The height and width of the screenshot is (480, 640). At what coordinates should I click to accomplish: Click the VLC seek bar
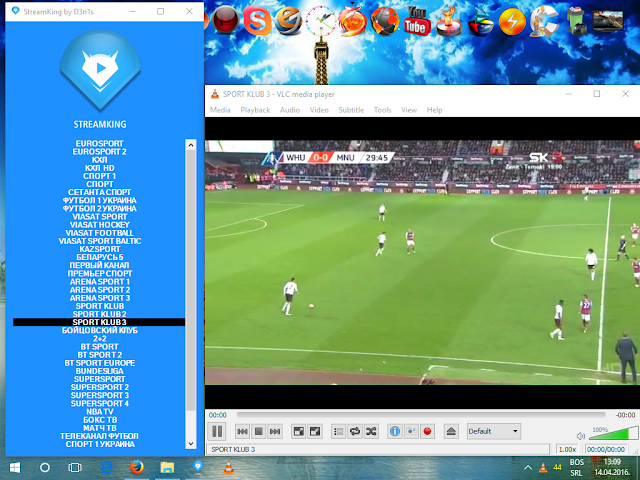click(x=420, y=415)
